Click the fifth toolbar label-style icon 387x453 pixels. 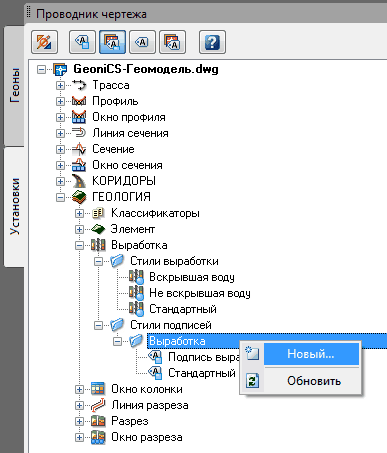(x=172, y=42)
